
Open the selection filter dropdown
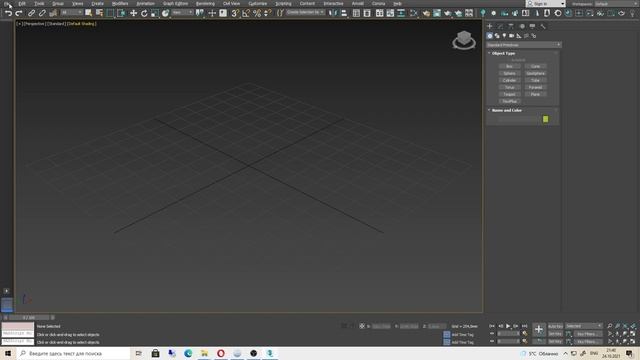(x=71, y=13)
